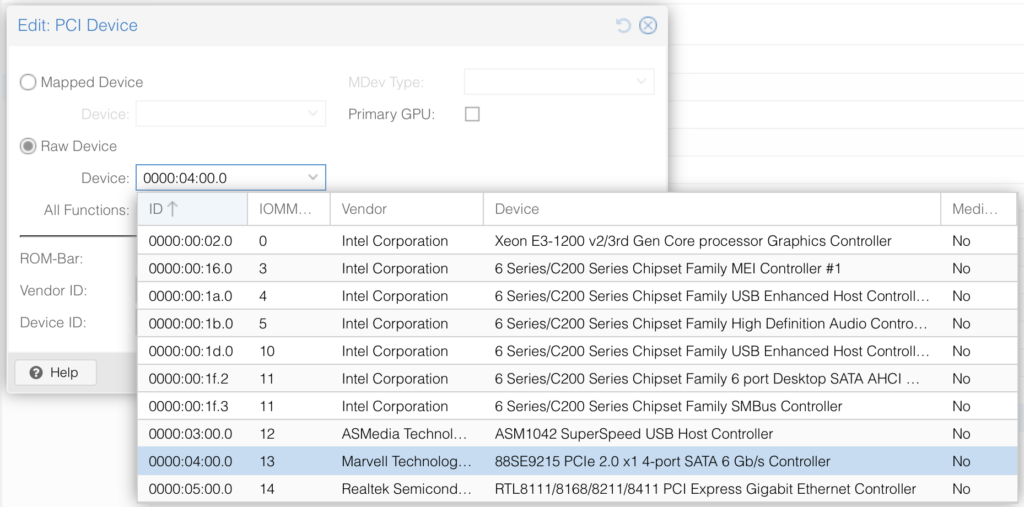This screenshot has width=1024, height=507.
Task: Click ID cell 0000:05:00.0
Action: pyautogui.click(x=190, y=489)
